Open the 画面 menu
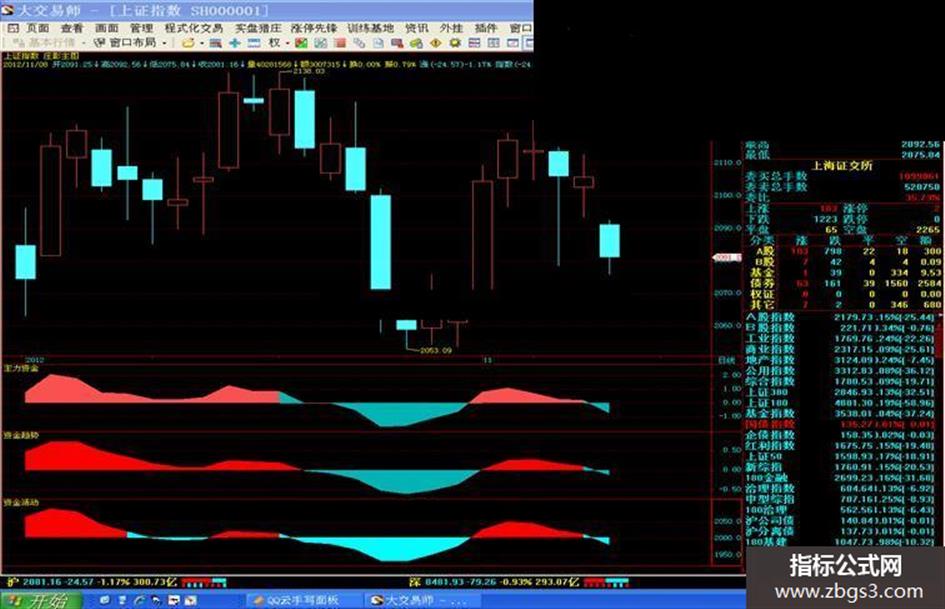The image size is (945, 609). (x=107, y=28)
